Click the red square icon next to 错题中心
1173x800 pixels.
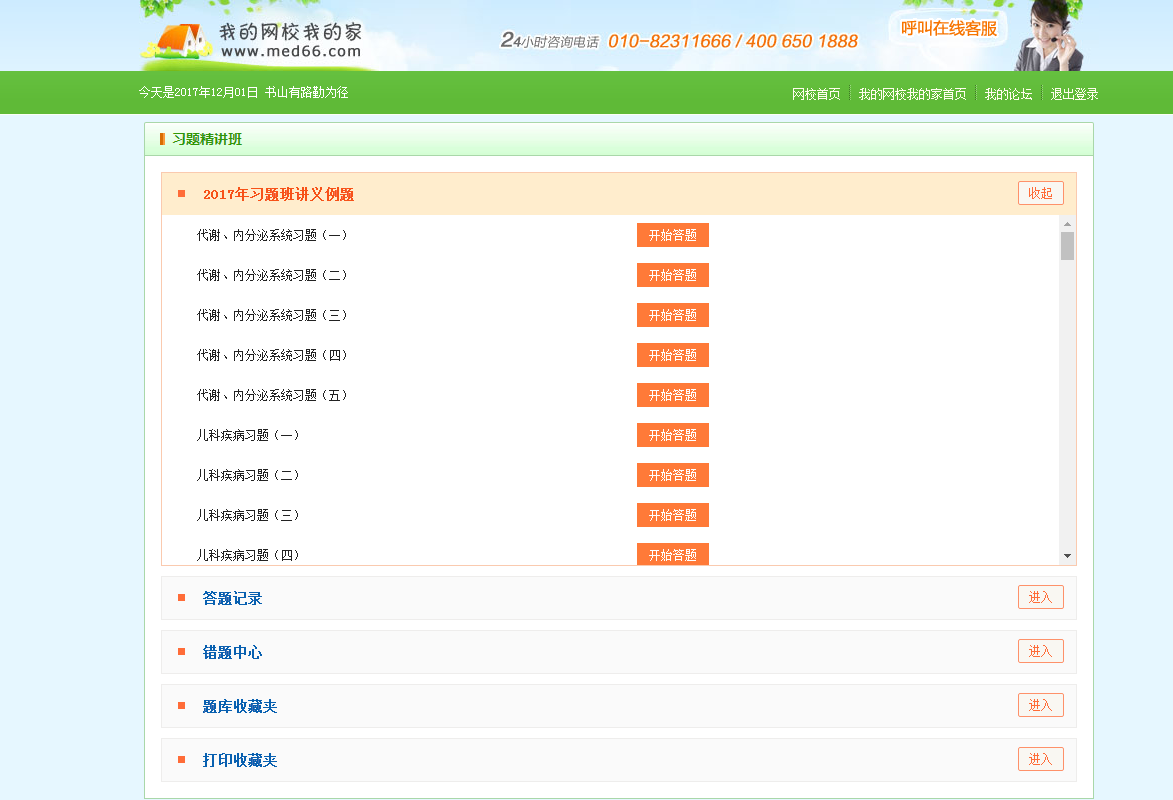pyautogui.click(x=182, y=651)
